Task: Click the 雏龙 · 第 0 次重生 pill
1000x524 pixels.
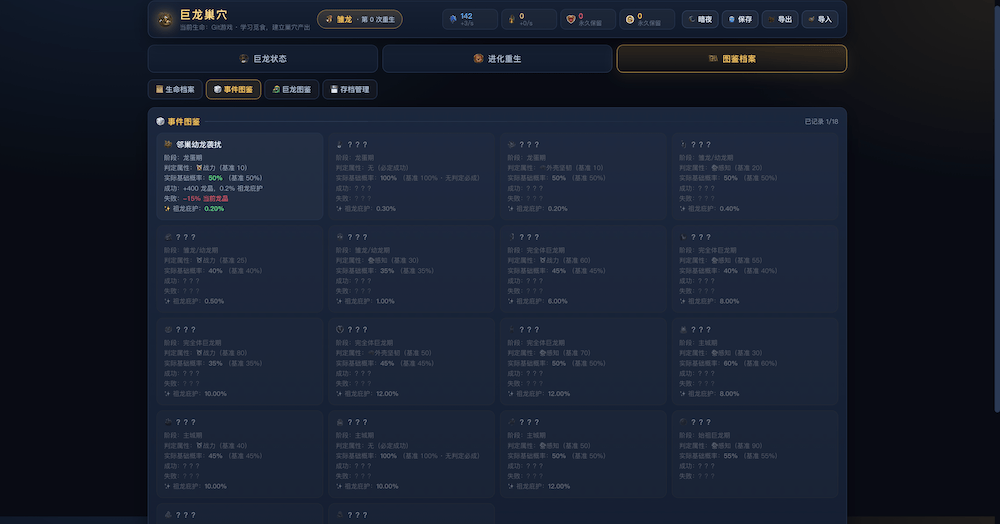Action: [360, 19]
